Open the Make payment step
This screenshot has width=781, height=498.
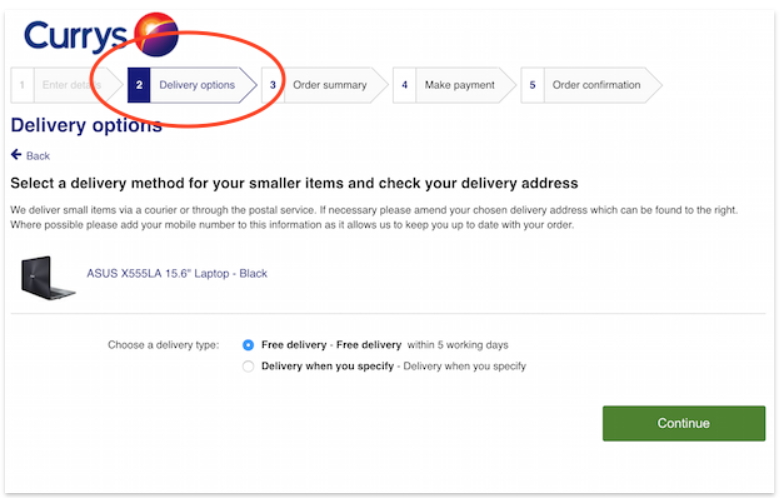(454, 85)
